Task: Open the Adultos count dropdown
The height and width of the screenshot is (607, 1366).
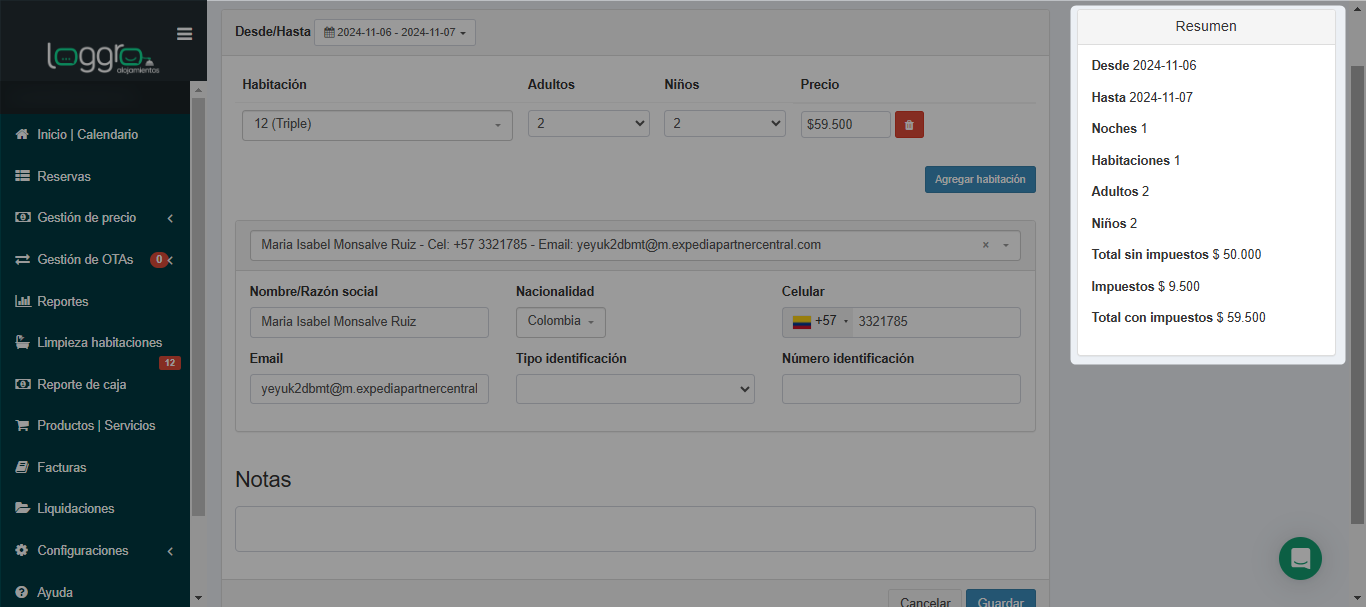Action: [x=589, y=124]
